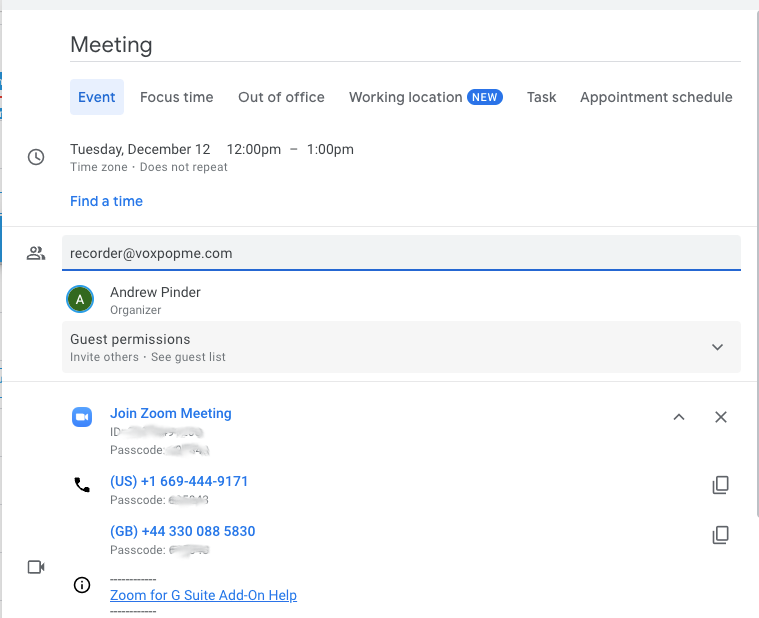759x618 pixels.
Task: Switch to Task tab
Action: click(541, 97)
